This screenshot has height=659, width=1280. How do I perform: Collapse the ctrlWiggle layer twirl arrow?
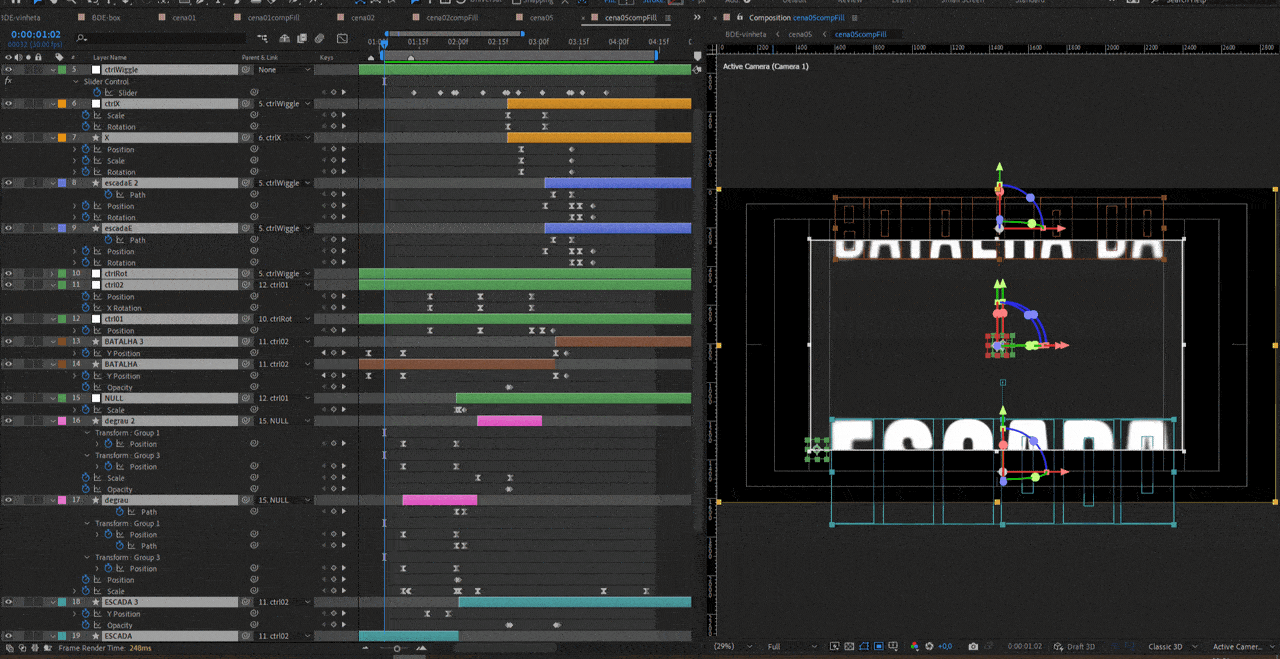pos(52,70)
